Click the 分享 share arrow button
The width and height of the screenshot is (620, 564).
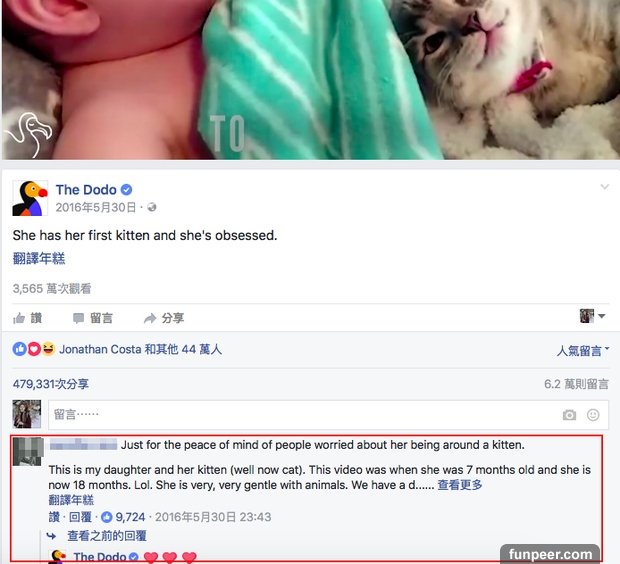(164, 318)
